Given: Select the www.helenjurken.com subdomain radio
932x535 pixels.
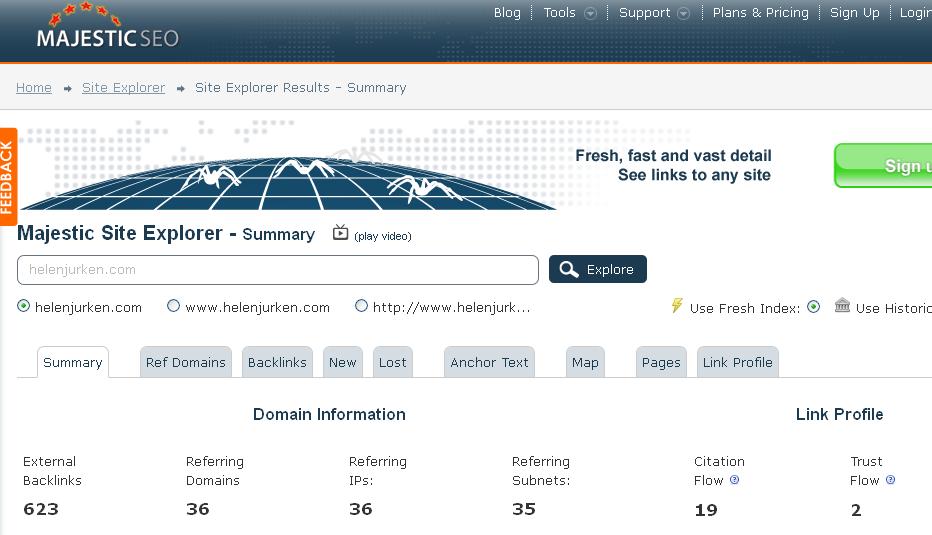Looking at the screenshot, I should coord(173,306).
